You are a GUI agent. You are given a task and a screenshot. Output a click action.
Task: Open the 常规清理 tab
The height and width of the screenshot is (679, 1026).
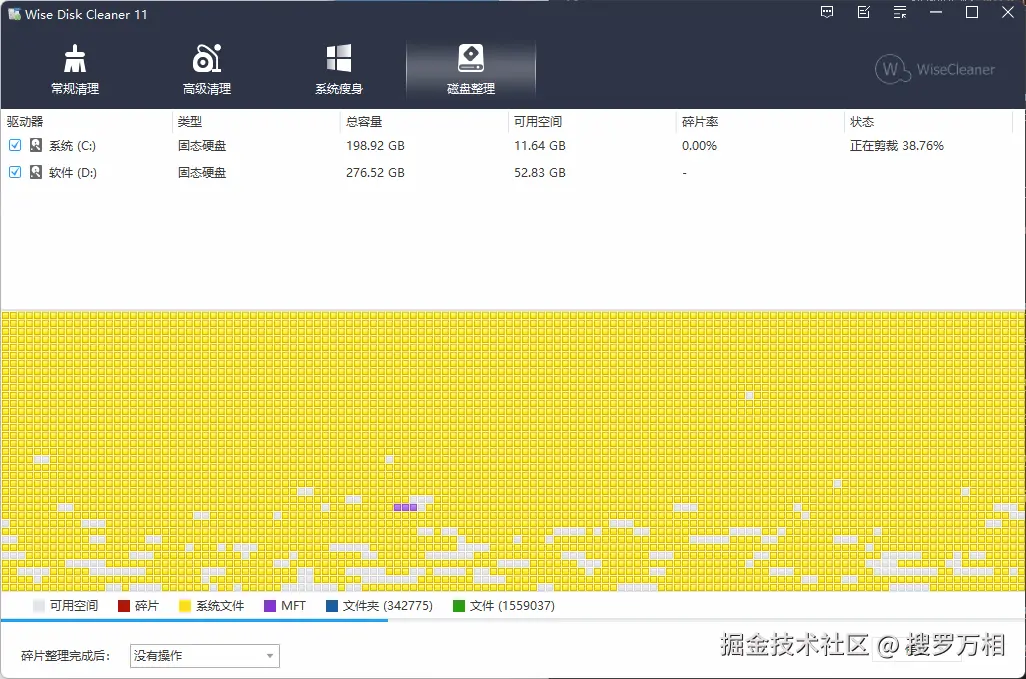pyautogui.click(x=75, y=69)
